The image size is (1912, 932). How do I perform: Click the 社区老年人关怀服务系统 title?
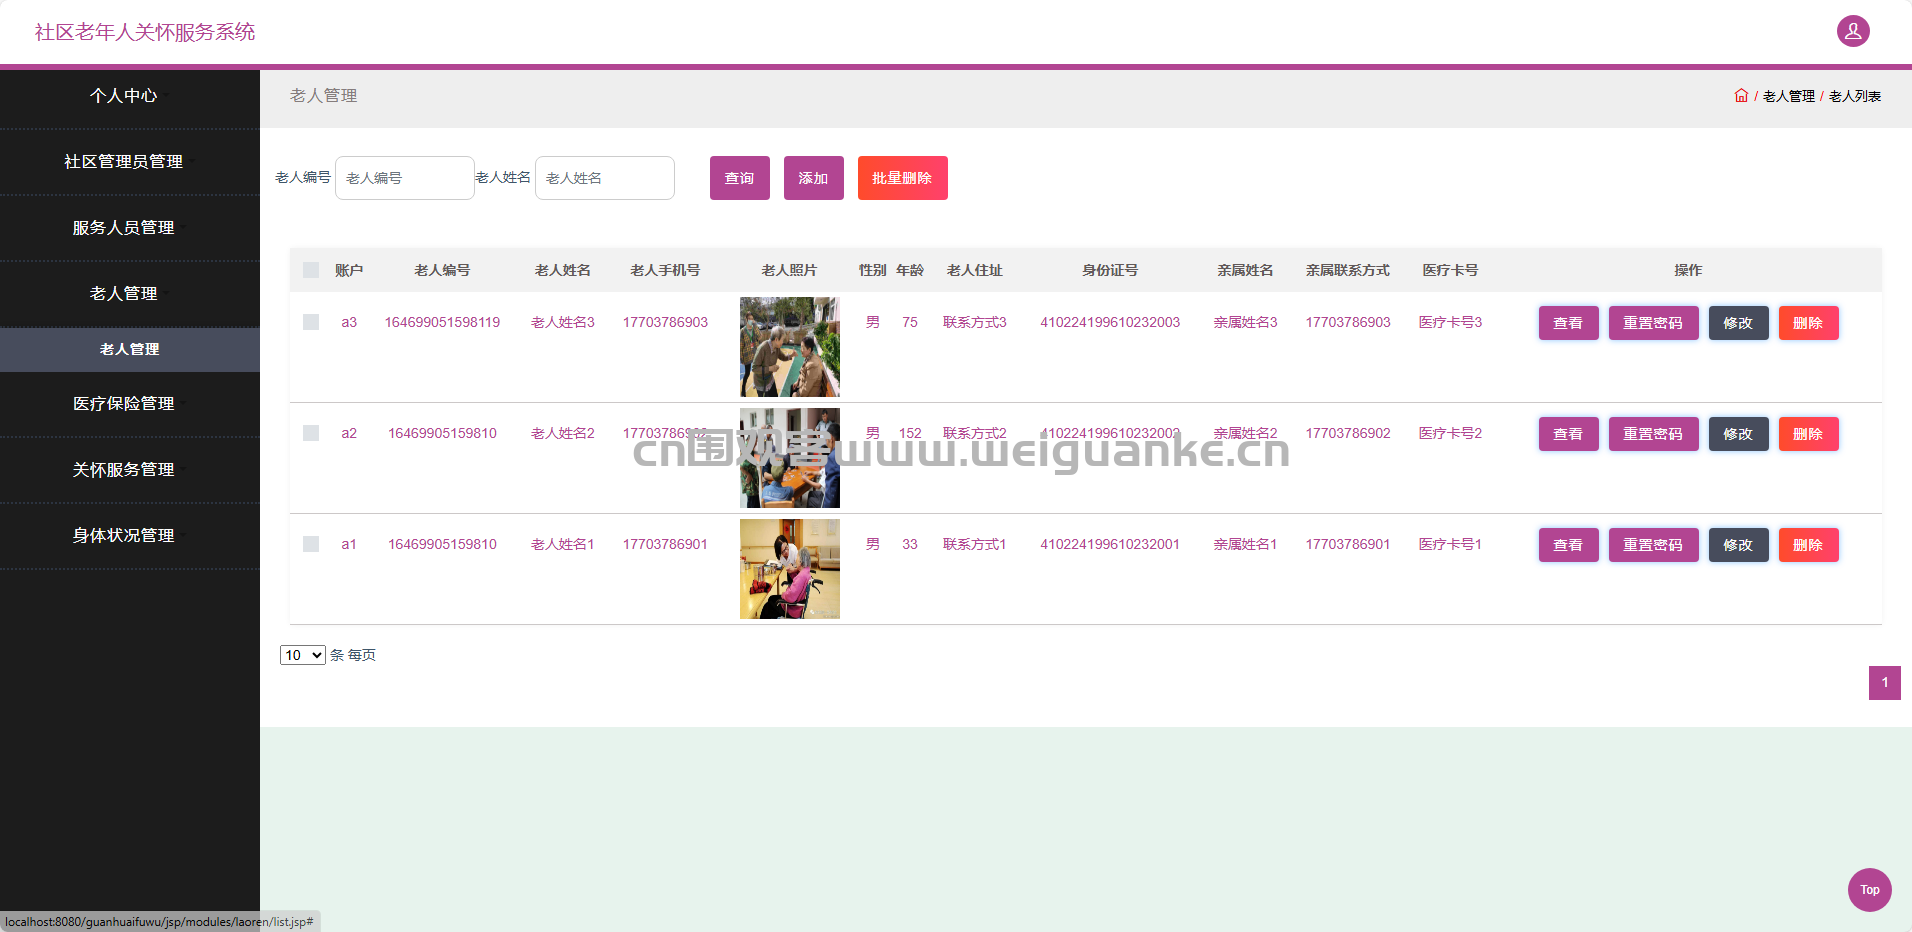[x=145, y=32]
